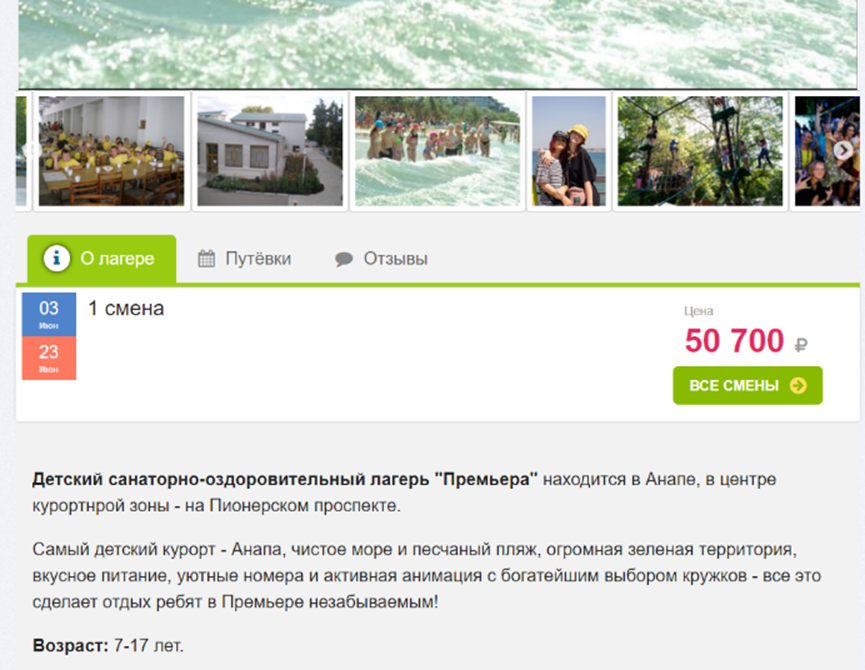865x670 pixels.
Task: Open the 1 смена shift title
Action: pos(126,308)
